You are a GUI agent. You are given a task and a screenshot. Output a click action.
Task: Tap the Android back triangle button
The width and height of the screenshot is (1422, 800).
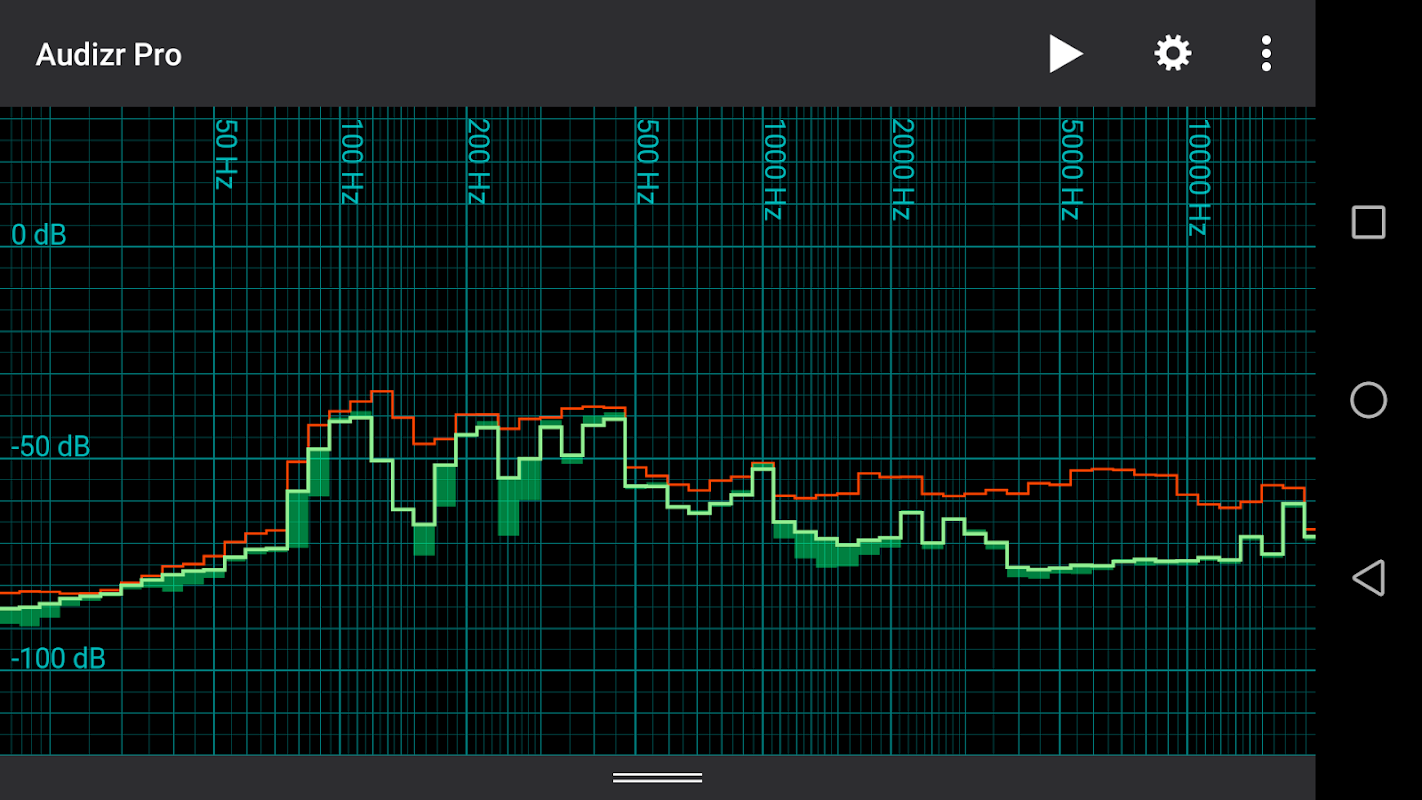1368,578
